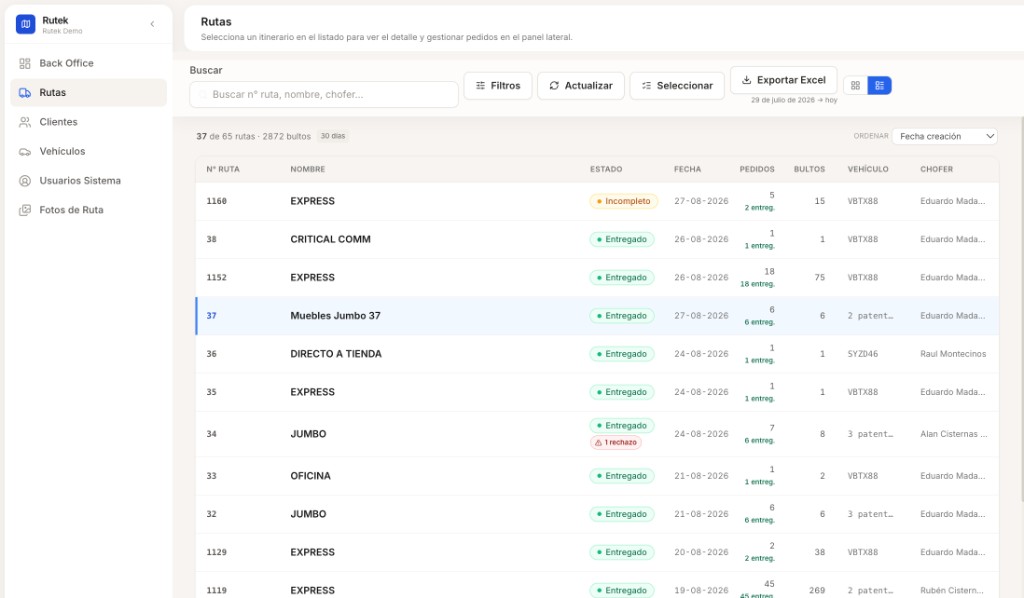The height and width of the screenshot is (598, 1024).
Task: Collapse the sidebar with the chevron arrow
Action: (x=152, y=24)
